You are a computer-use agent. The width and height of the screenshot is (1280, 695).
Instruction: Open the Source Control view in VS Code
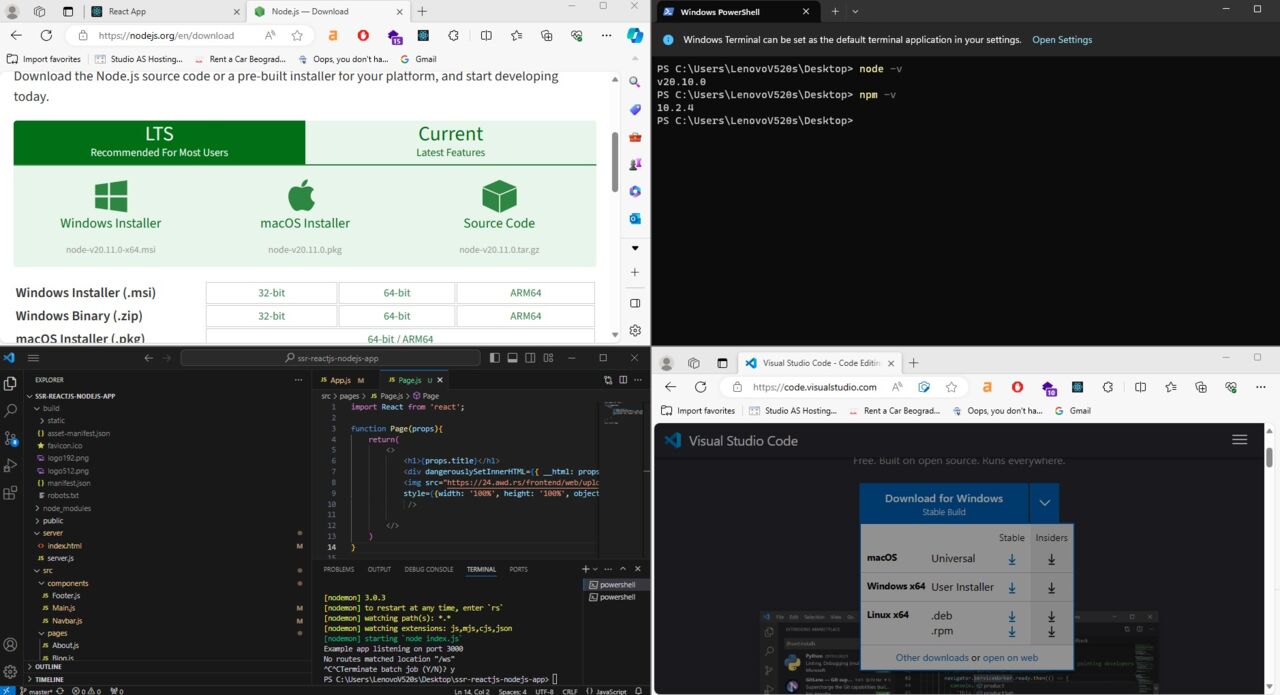pyautogui.click(x=10, y=438)
